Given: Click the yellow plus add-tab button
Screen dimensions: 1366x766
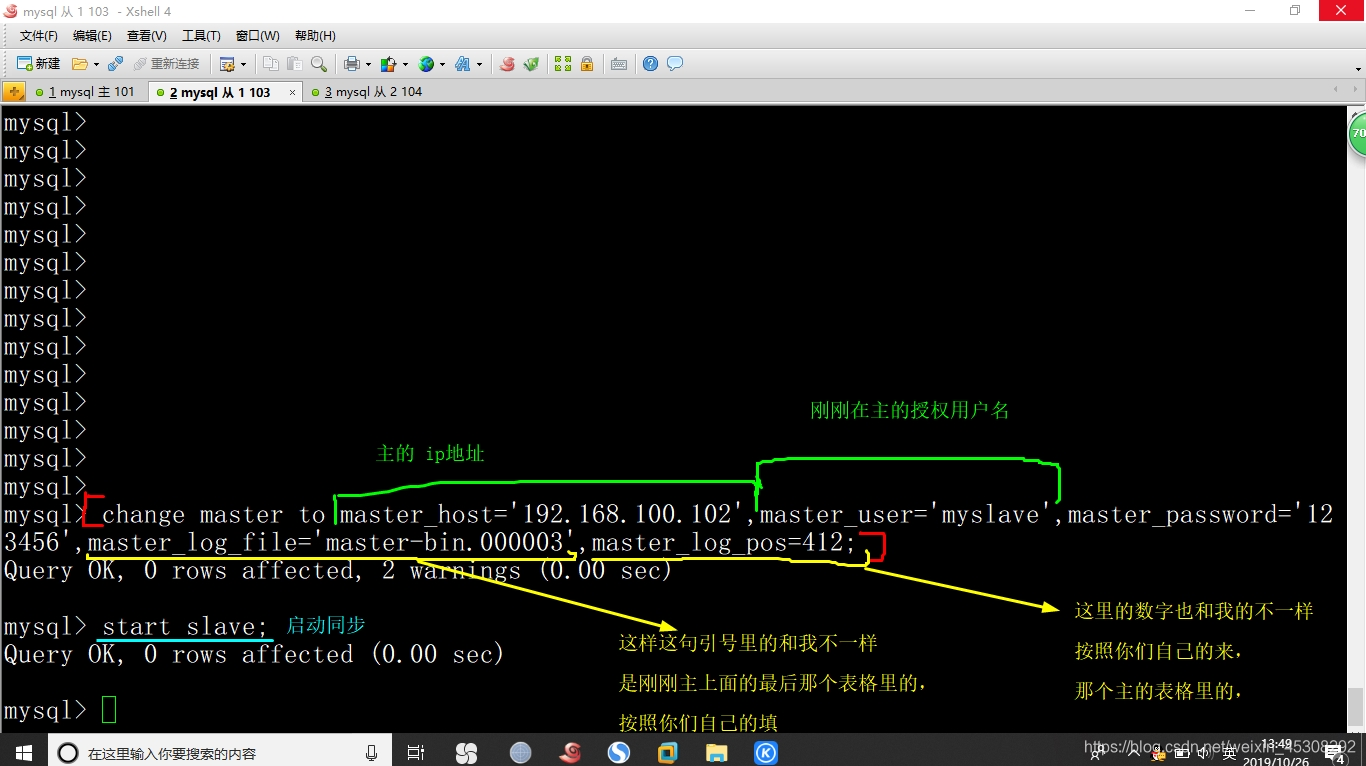Looking at the screenshot, I should coord(14,92).
